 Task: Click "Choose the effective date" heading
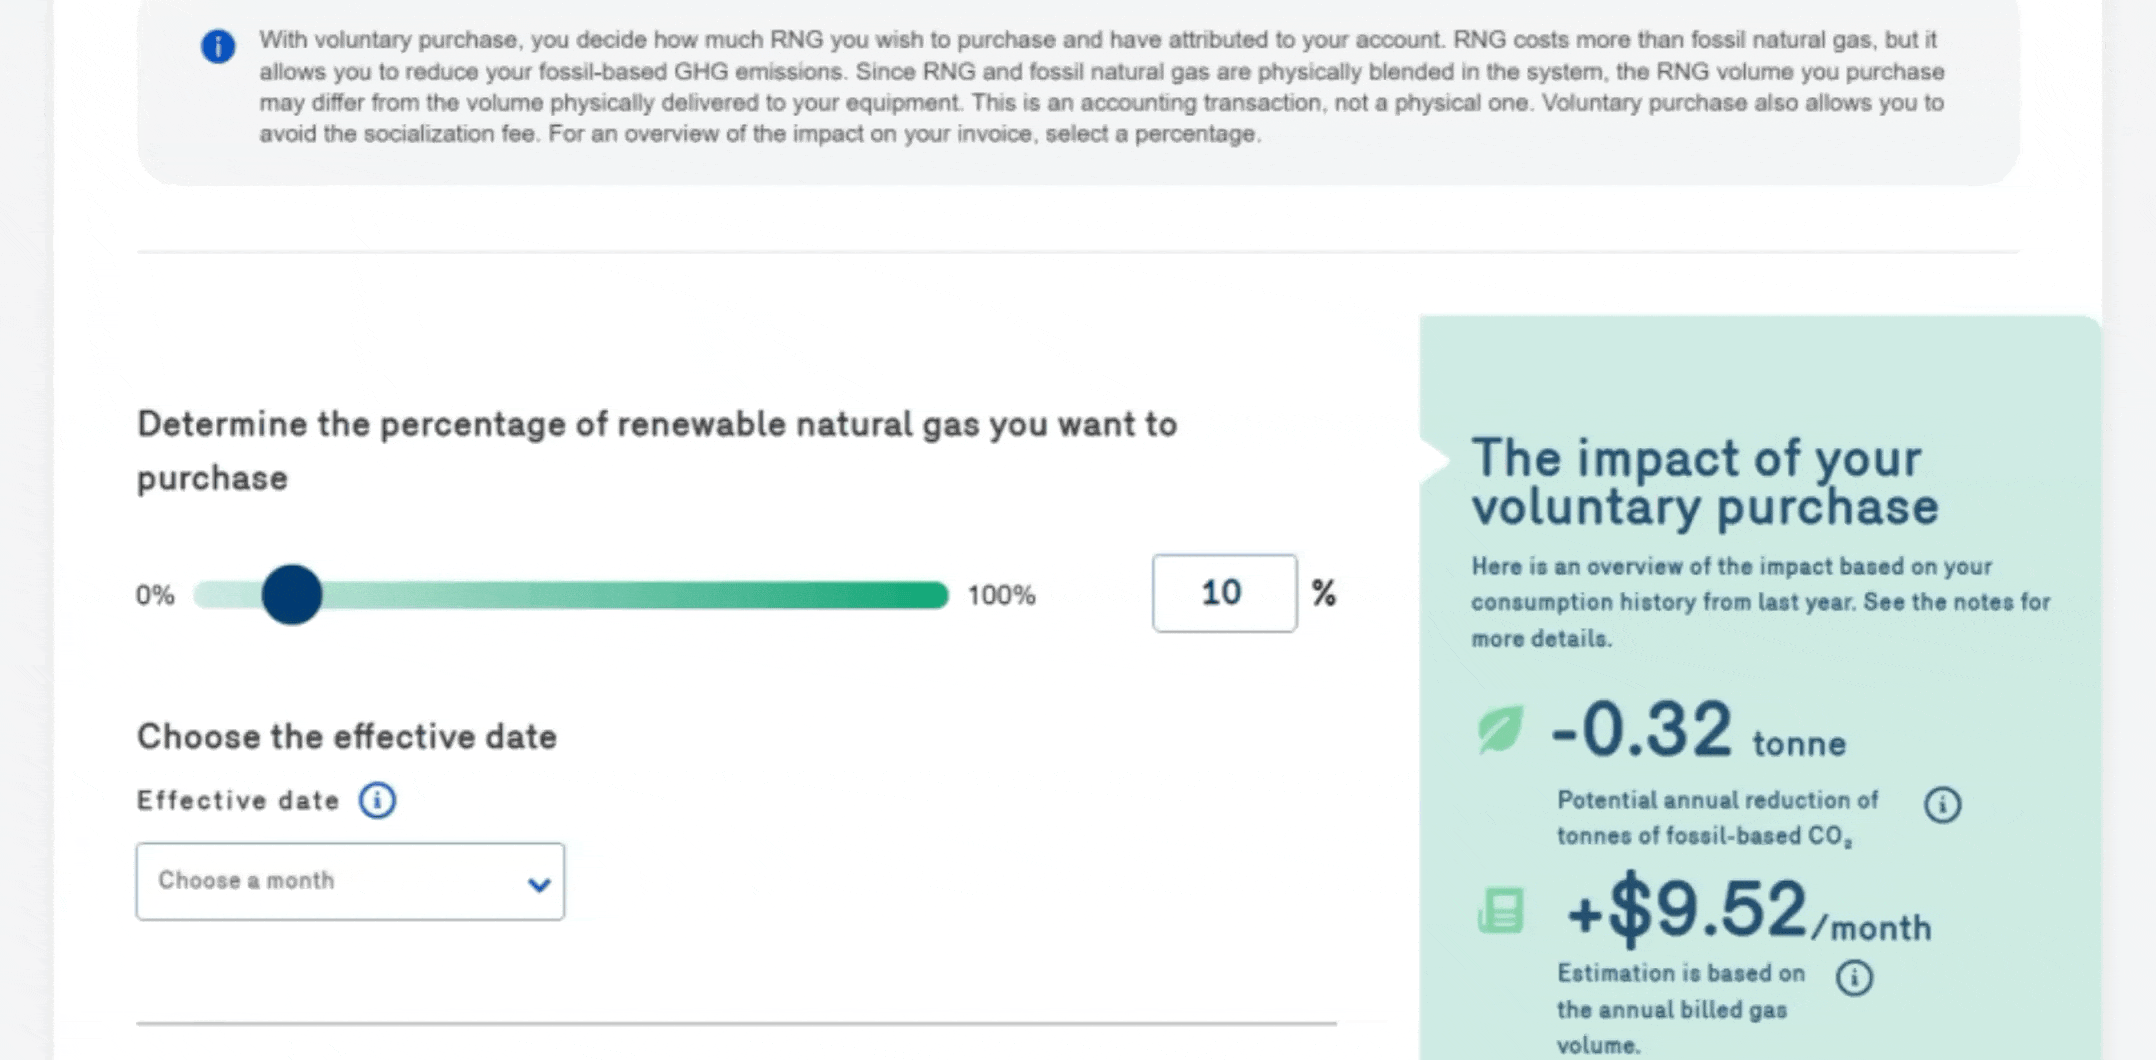[347, 737]
